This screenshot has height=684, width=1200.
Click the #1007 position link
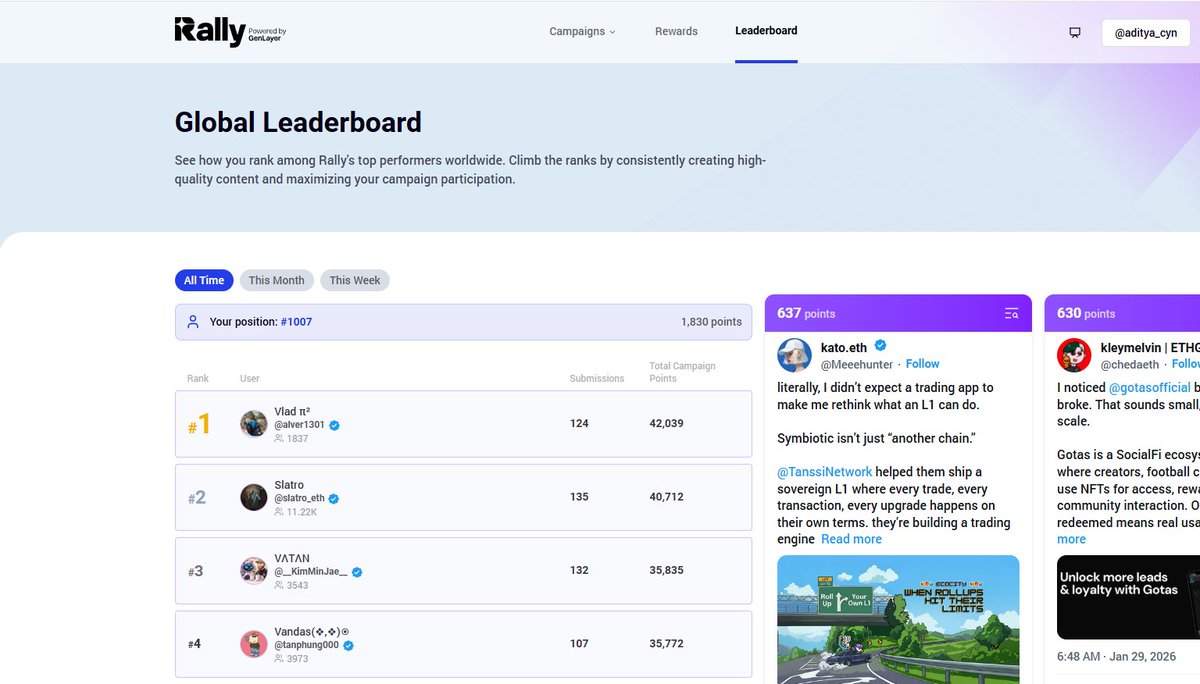296,322
